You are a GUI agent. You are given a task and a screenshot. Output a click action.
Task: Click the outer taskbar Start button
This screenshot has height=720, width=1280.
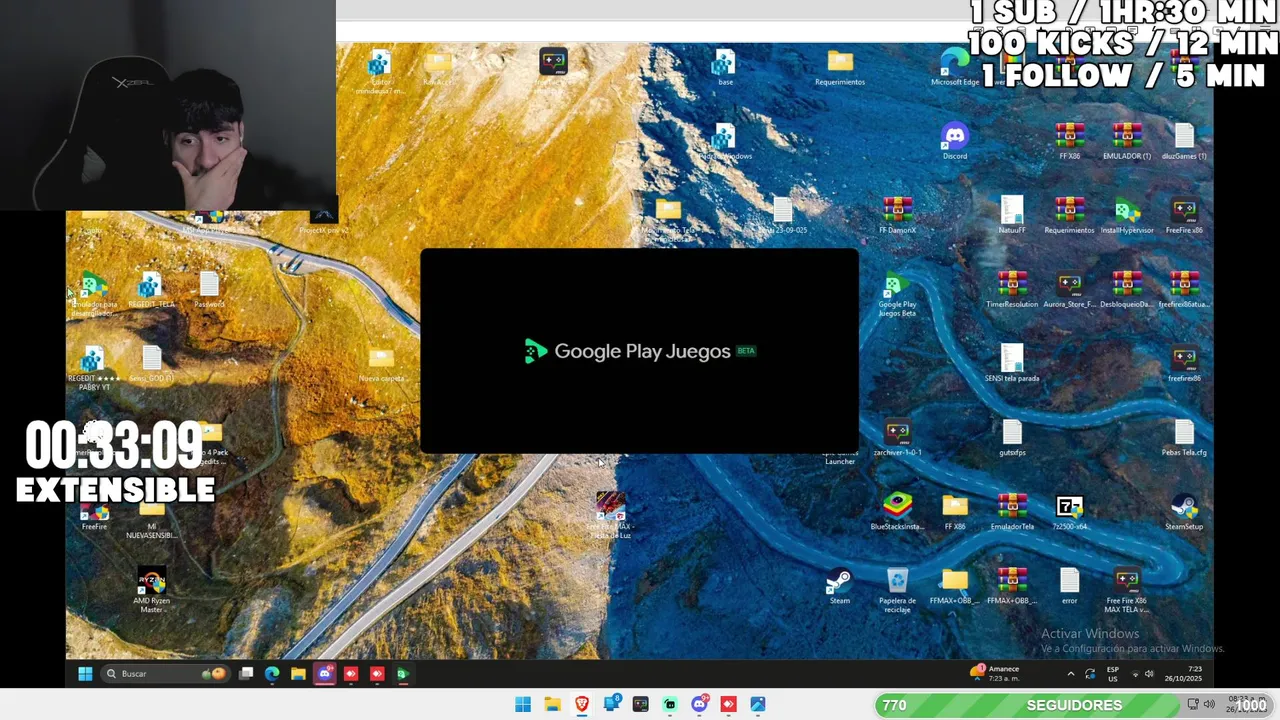523,705
